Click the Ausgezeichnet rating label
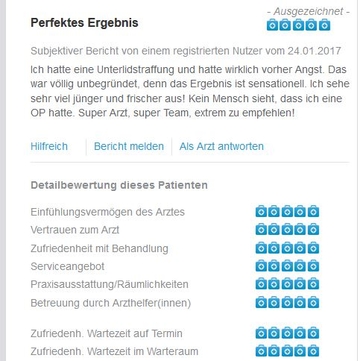The image size is (360, 361). (308, 12)
